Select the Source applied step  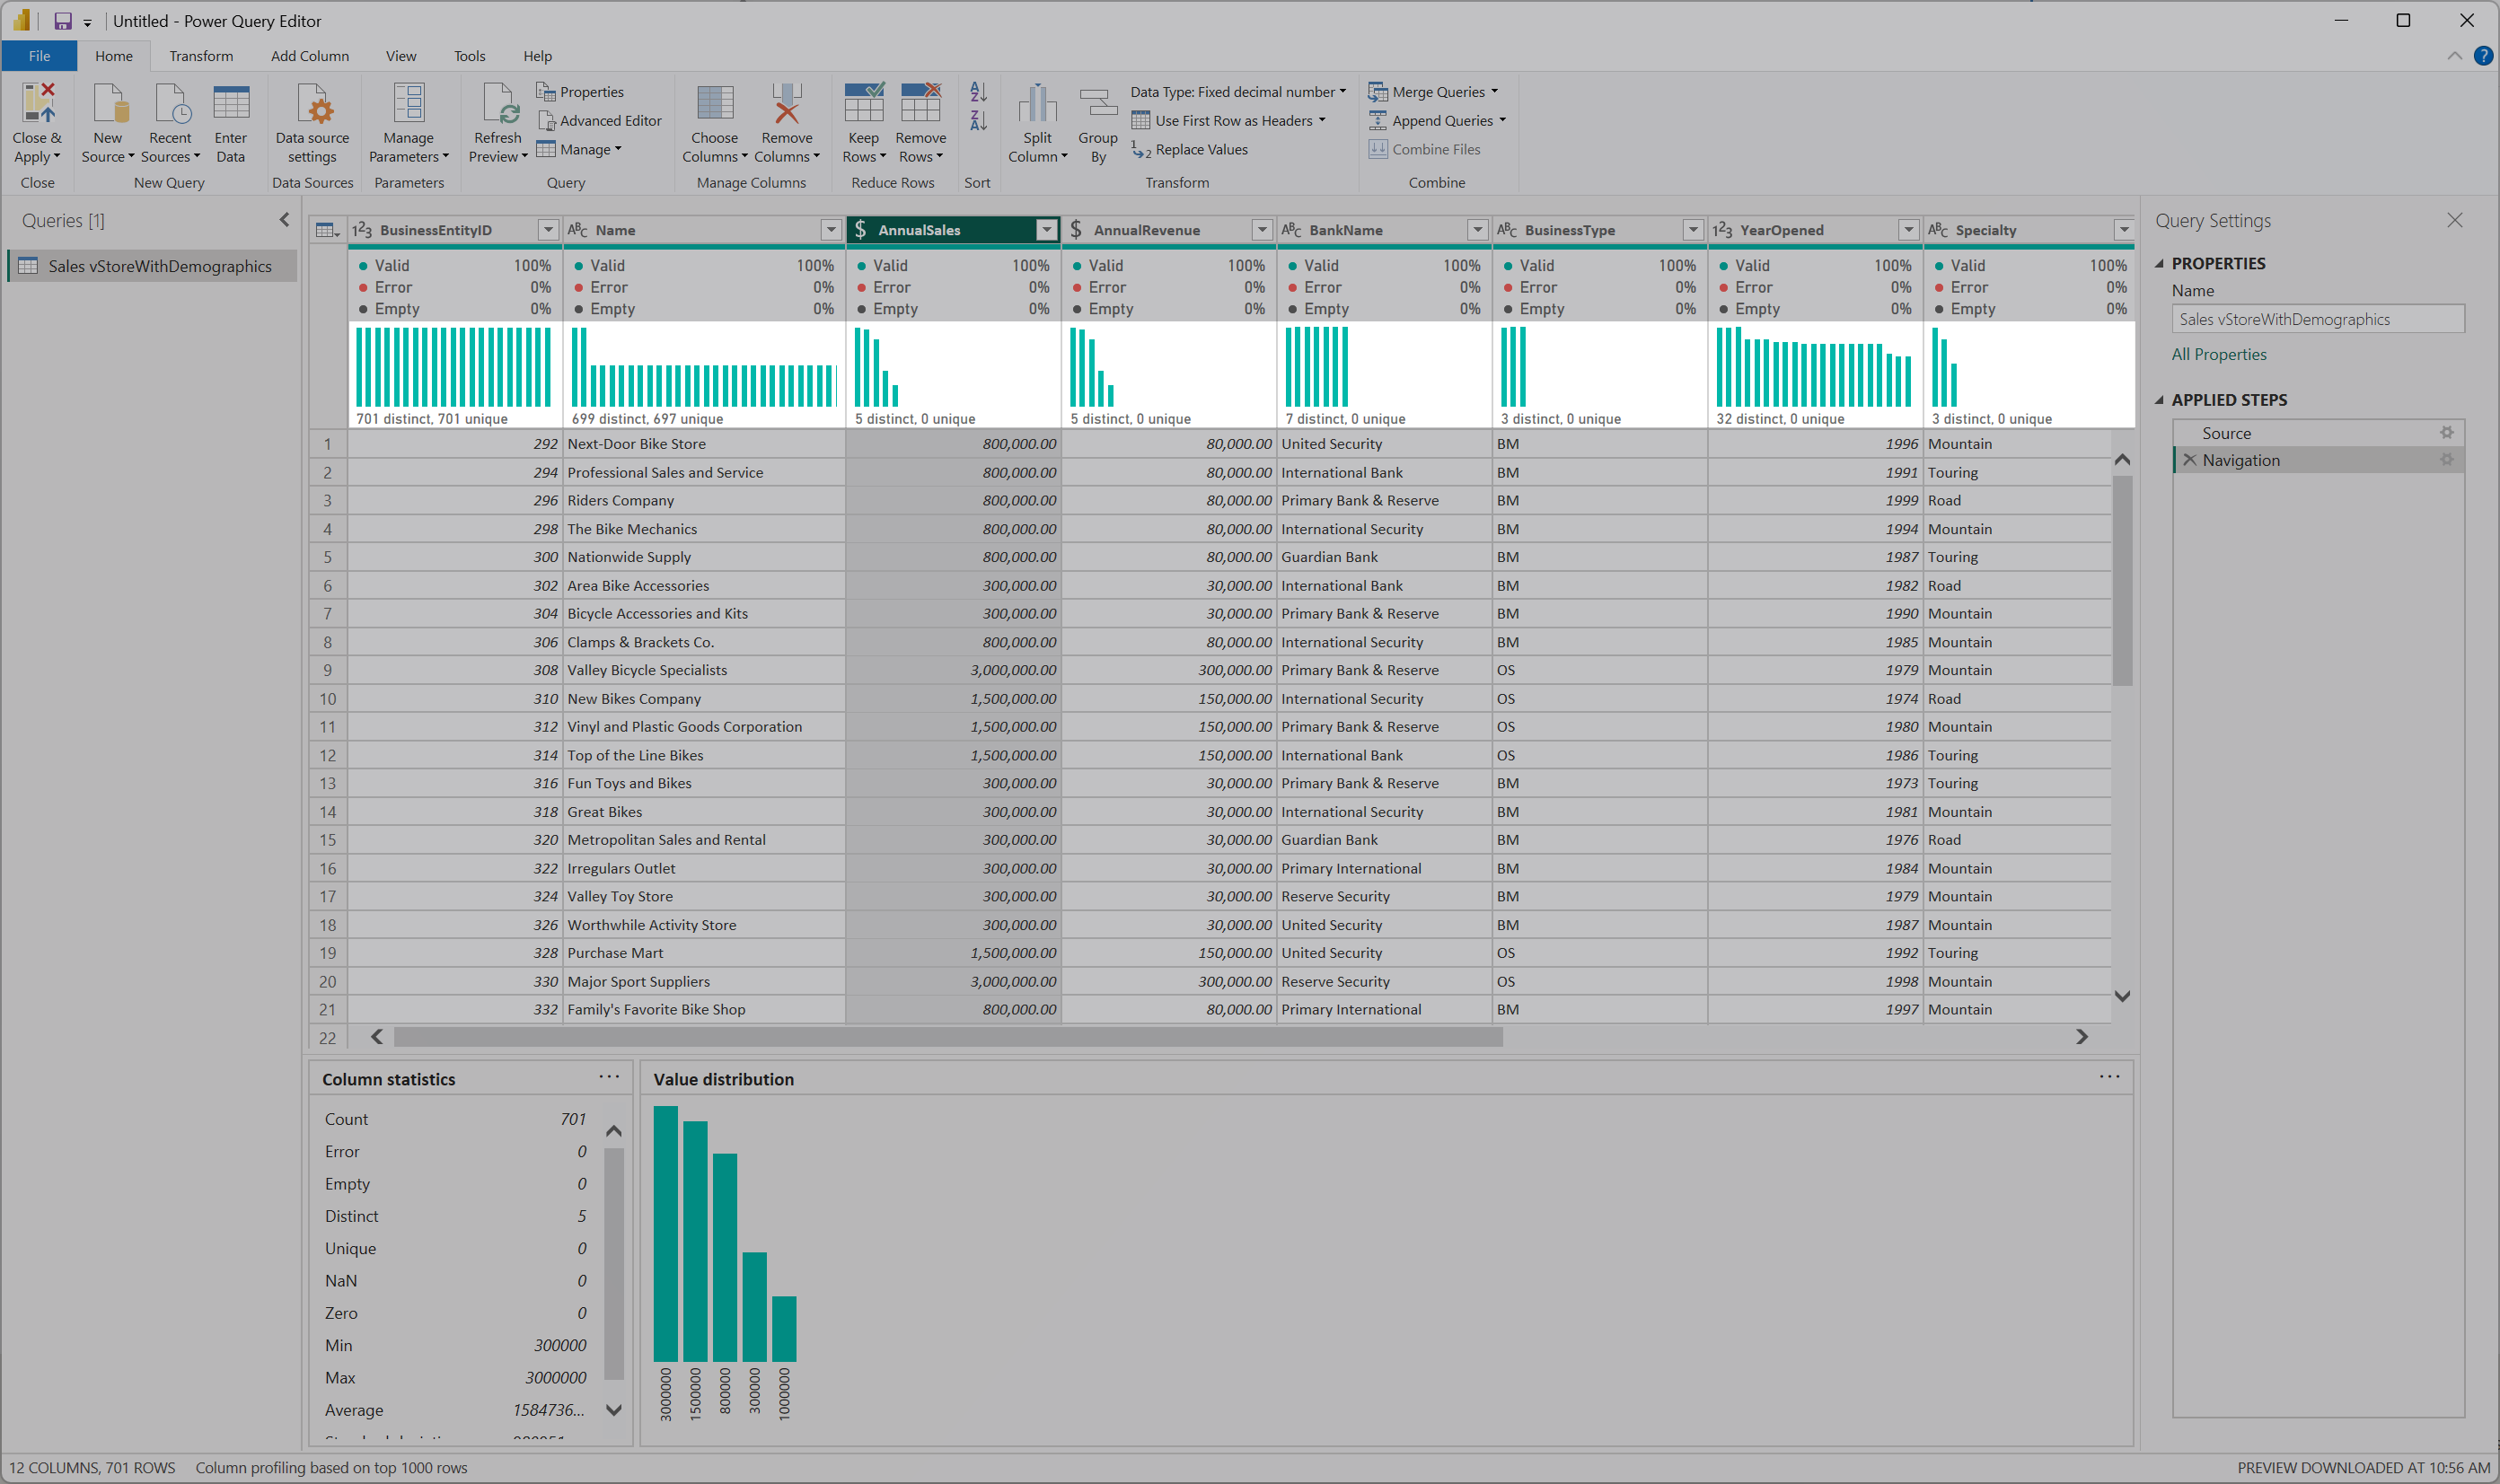coord(2226,433)
